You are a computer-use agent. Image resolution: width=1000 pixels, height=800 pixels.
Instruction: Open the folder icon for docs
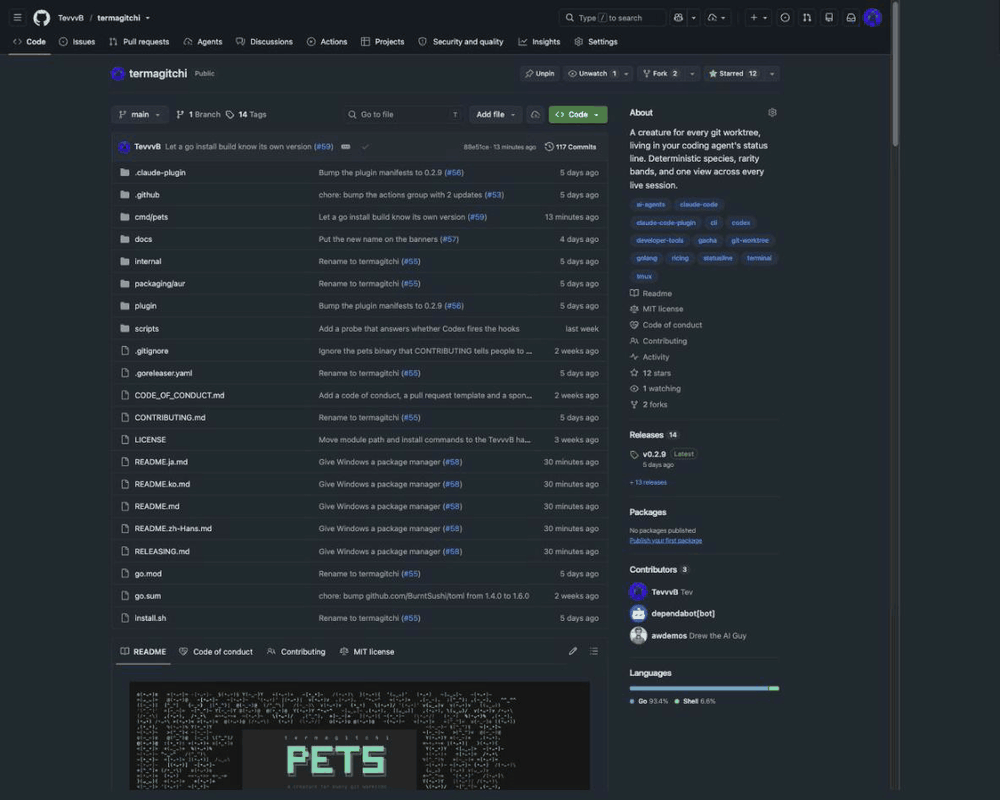[125, 239]
